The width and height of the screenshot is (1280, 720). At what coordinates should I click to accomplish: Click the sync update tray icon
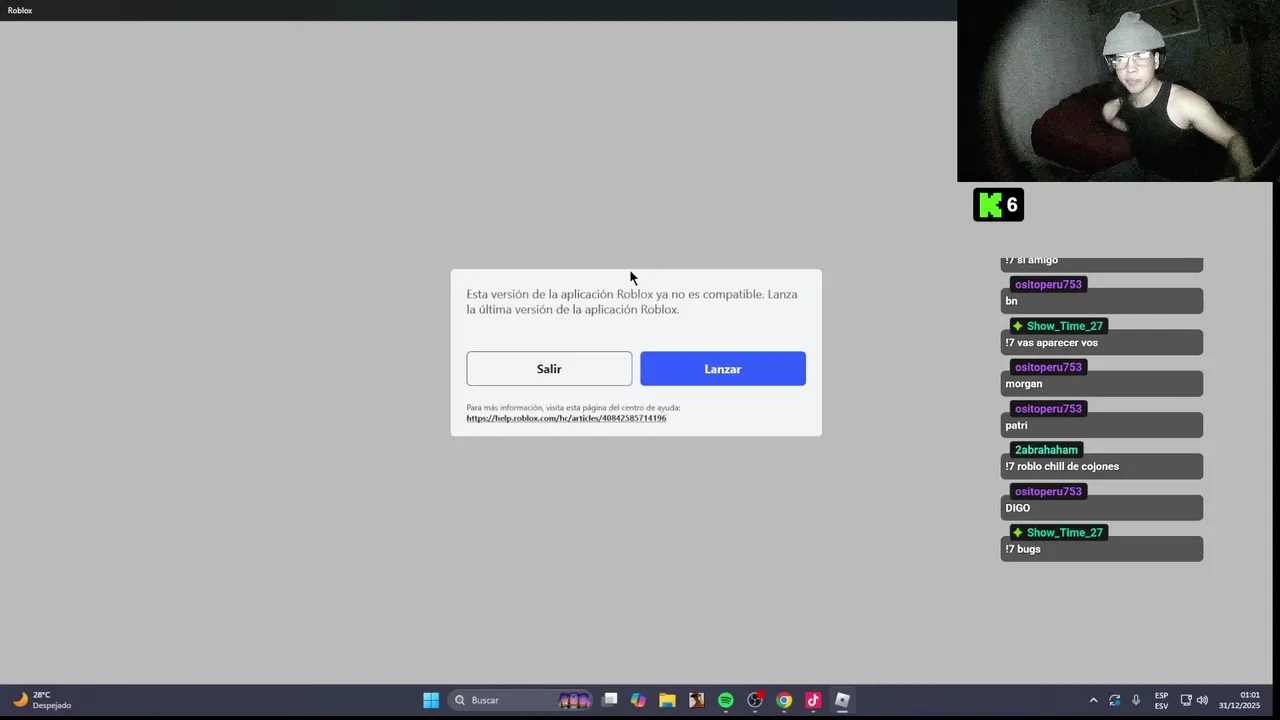(1114, 700)
